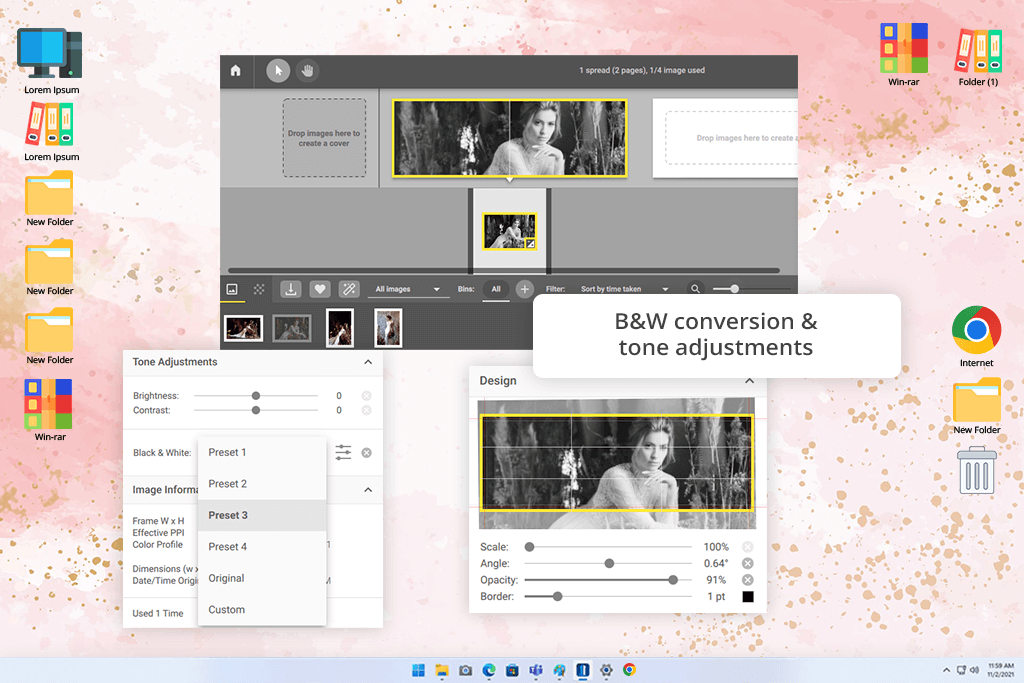Image resolution: width=1024 pixels, height=683 pixels.
Task: Click the small spread thumbnail below
Action: point(509,231)
